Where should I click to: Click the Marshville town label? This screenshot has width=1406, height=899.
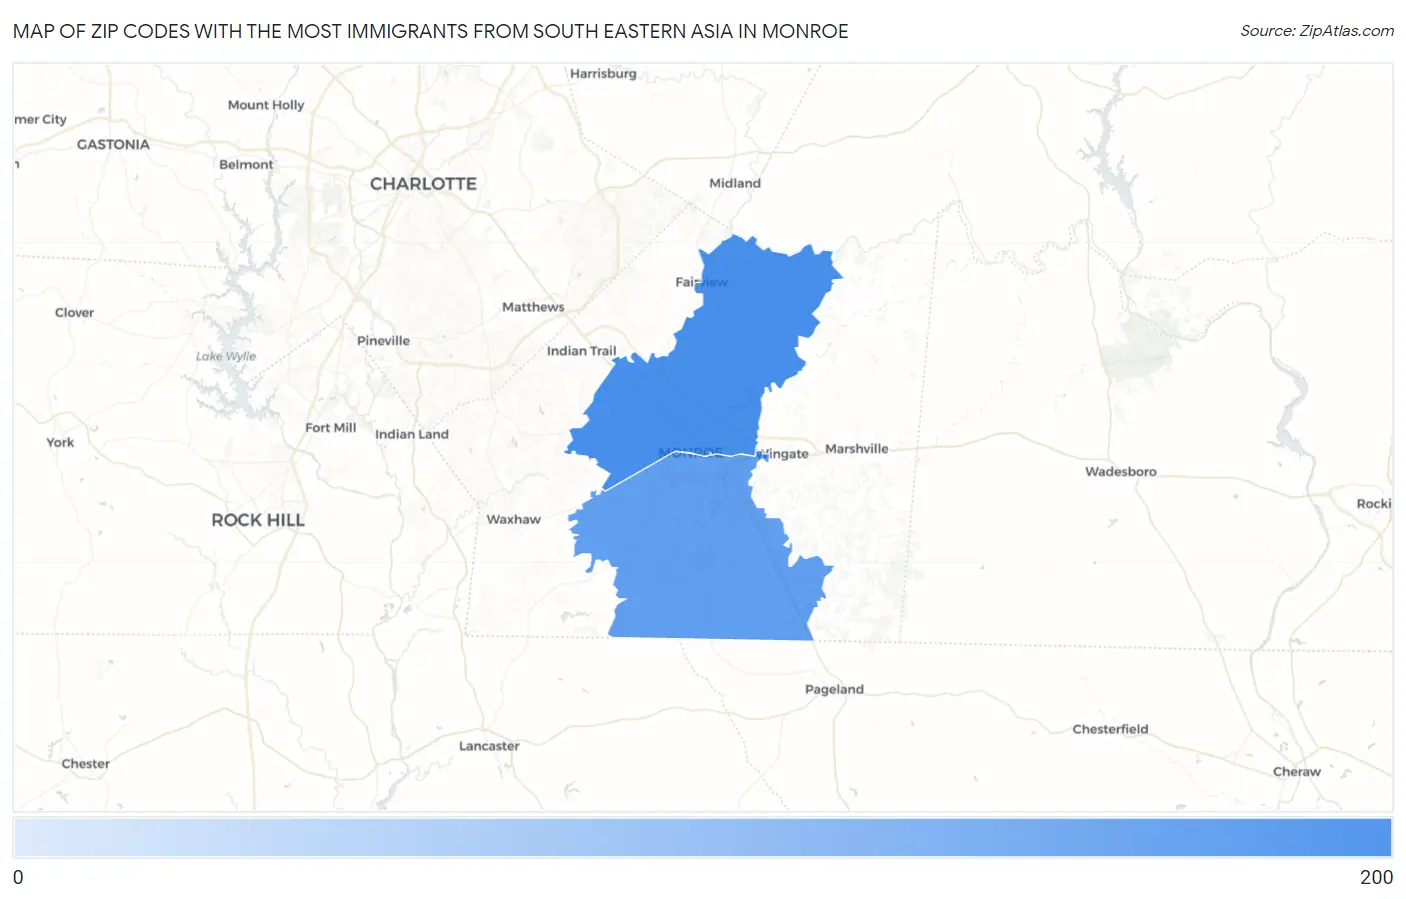click(x=856, y=449)
